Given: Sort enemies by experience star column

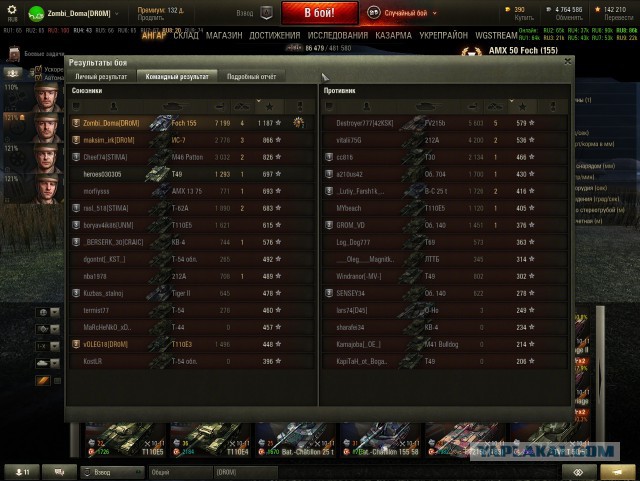Looking at the screenshot, I should pyautogui.click(x=522, y=107).
